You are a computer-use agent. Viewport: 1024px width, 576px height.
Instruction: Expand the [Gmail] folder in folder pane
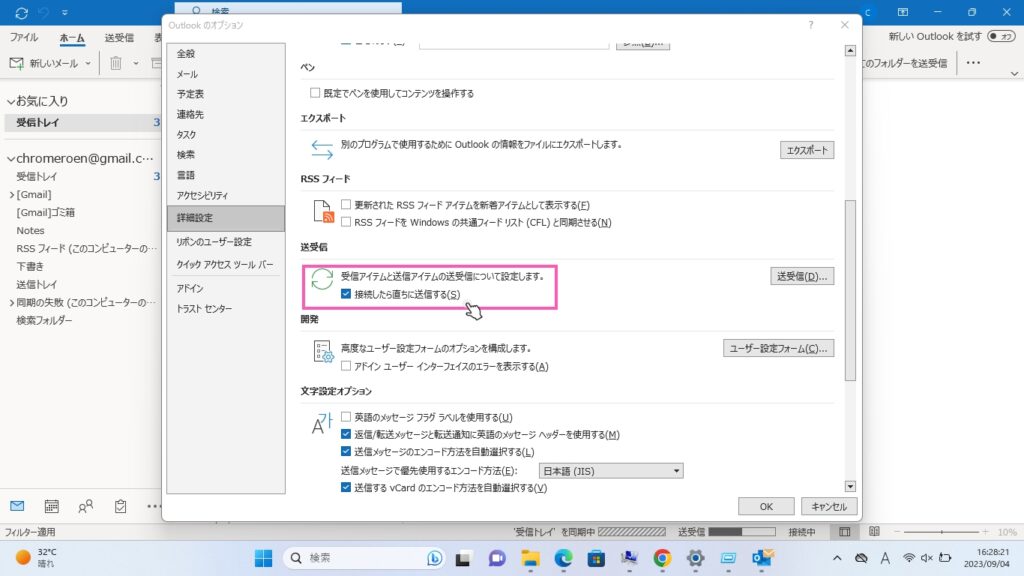pyautogui.click(x=11, y=194)
